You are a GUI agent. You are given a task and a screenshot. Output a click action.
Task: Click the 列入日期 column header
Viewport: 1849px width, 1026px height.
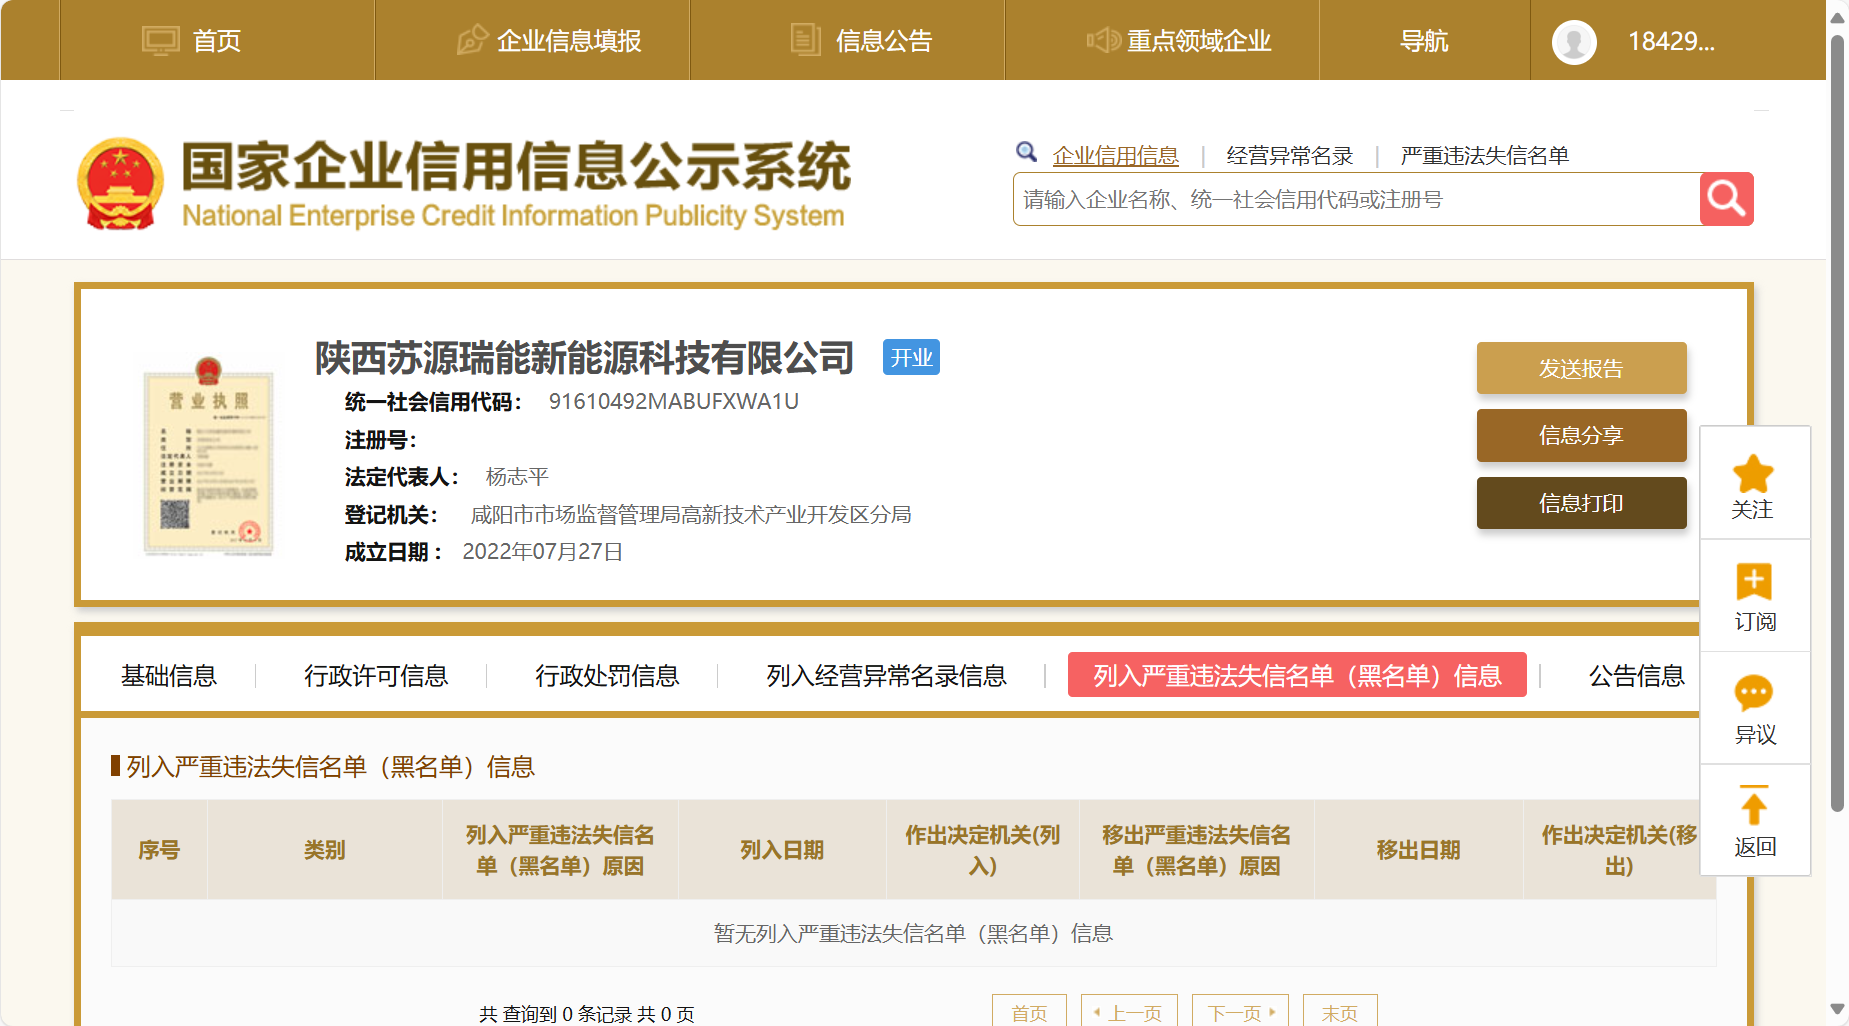[782, 850]
